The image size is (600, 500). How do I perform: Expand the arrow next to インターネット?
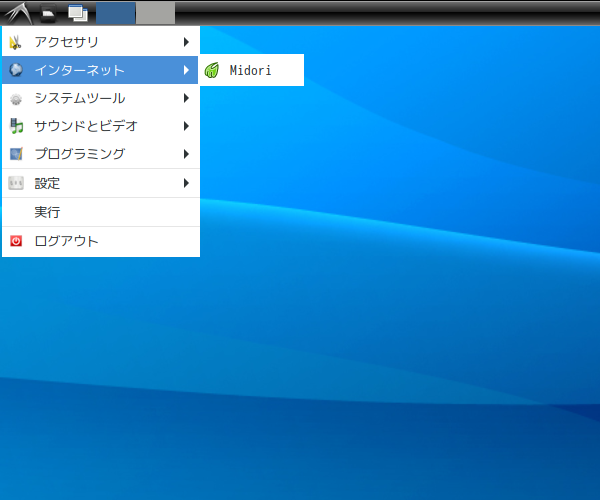point(186,70)
